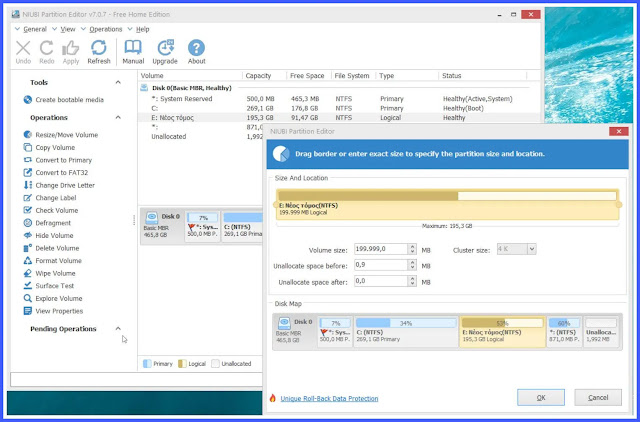
Task: Select E: 53% block in dialog Disk Map
Action: [502, 331]
